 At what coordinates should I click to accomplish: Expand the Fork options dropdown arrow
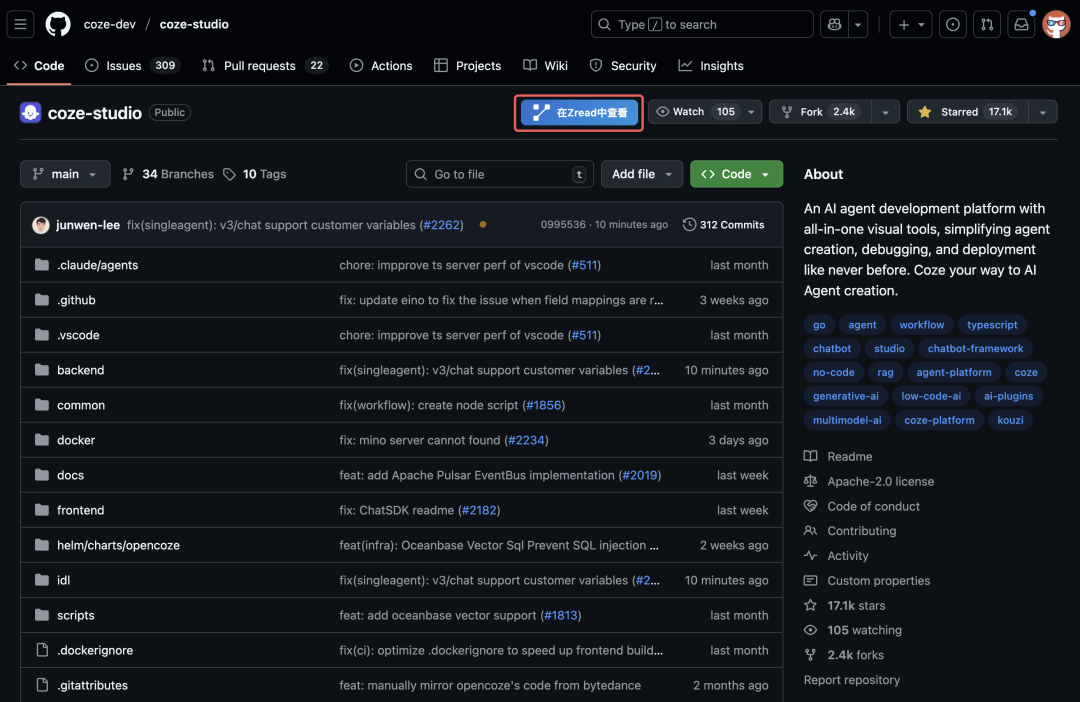coord(885,112)
